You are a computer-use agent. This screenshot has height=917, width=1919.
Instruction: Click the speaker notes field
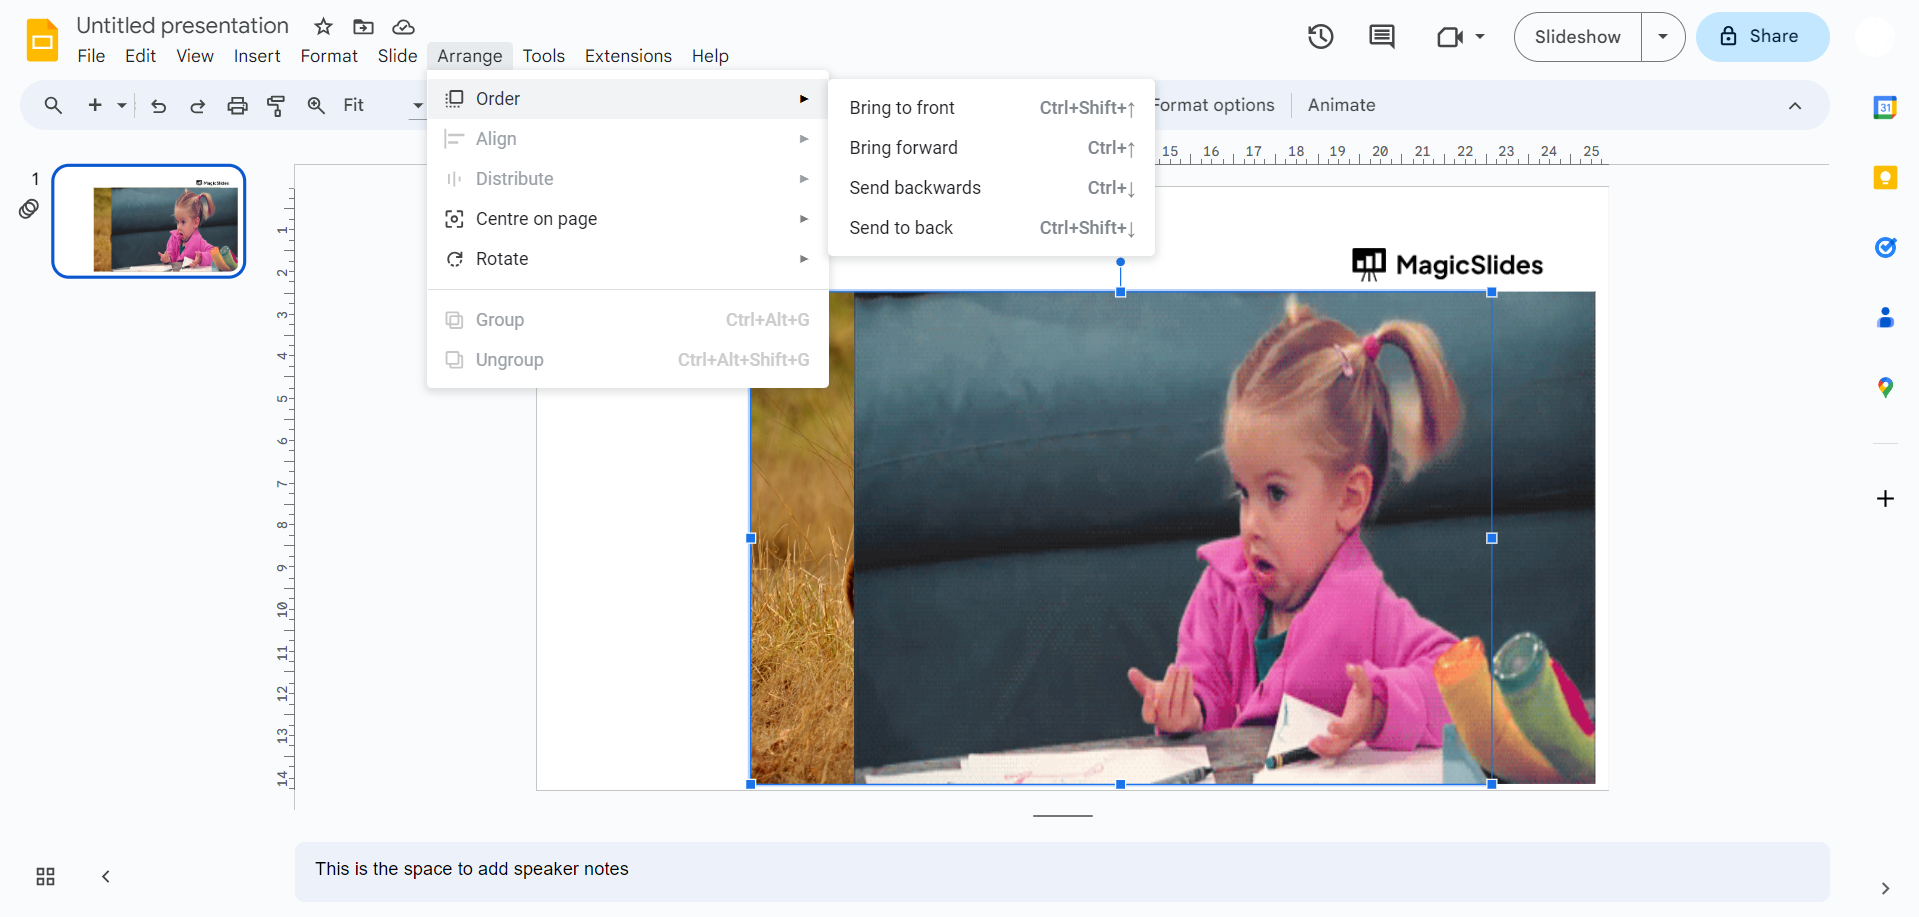pos(1062,871)
